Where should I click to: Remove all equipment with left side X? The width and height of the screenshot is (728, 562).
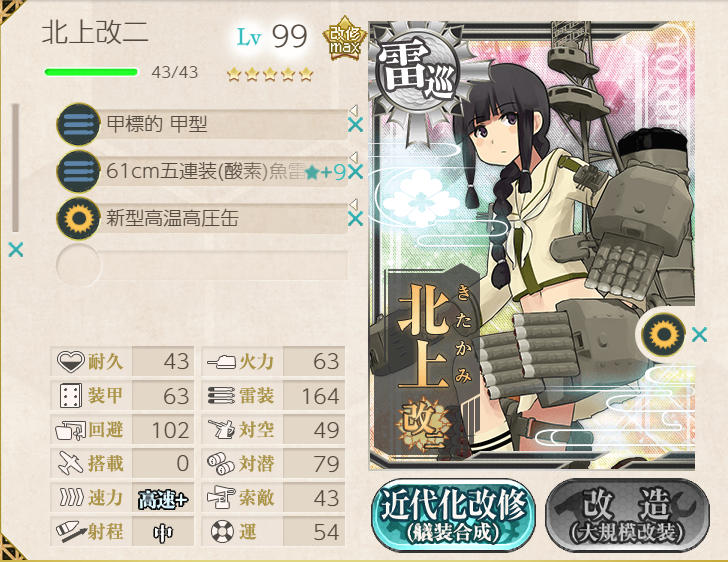(16, 250)
